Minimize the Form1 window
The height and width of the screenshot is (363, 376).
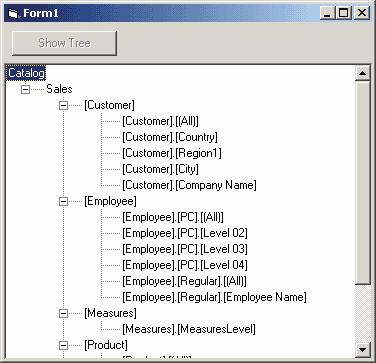pos(327,13)
